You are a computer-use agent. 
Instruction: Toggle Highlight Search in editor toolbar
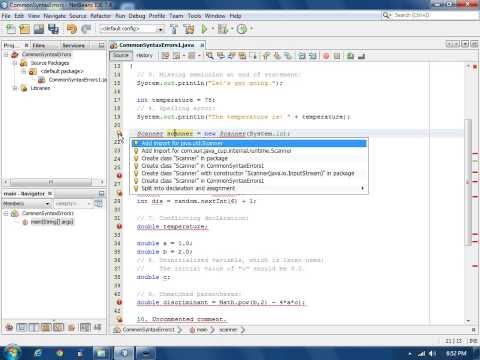click(242, 56)
